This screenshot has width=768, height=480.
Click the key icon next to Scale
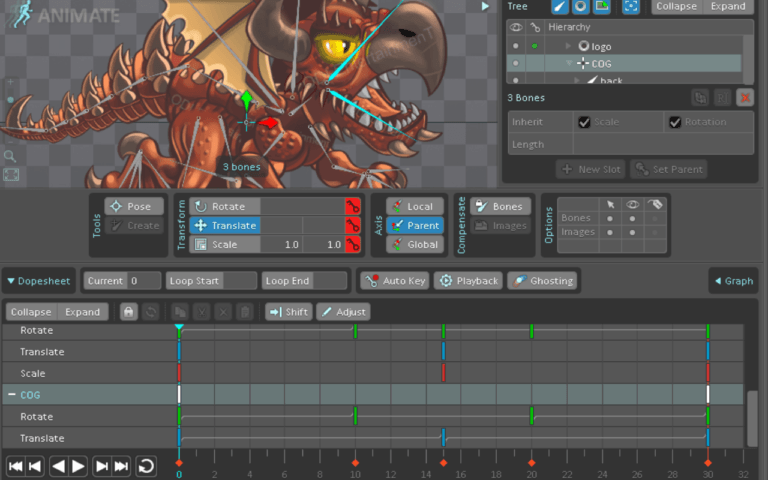click(352, 245)
